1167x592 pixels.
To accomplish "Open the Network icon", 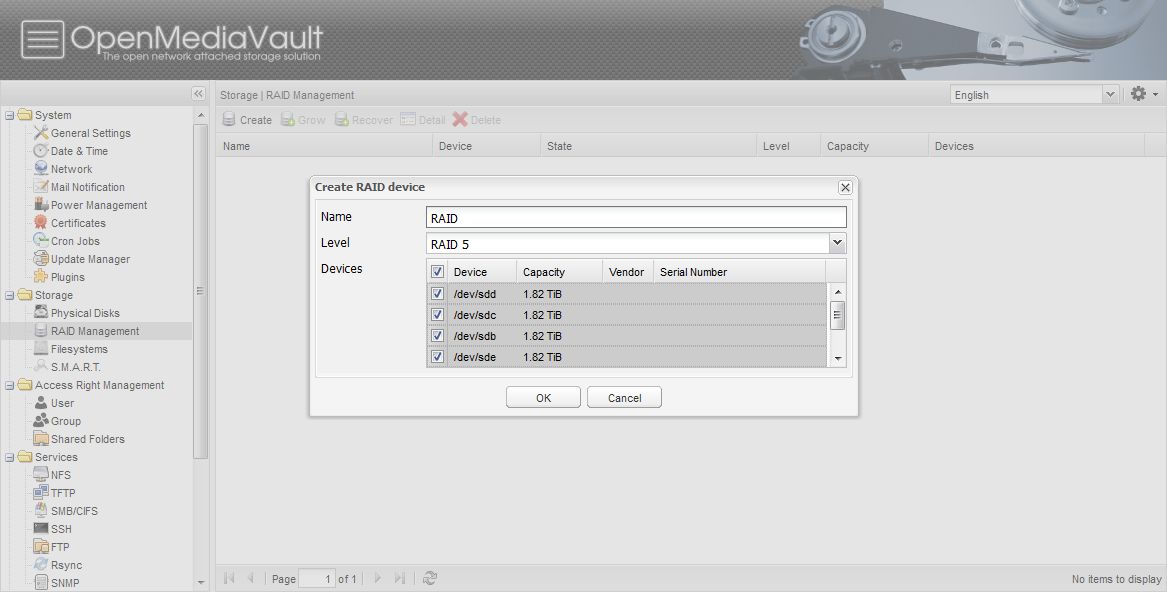I will point(41,169).
